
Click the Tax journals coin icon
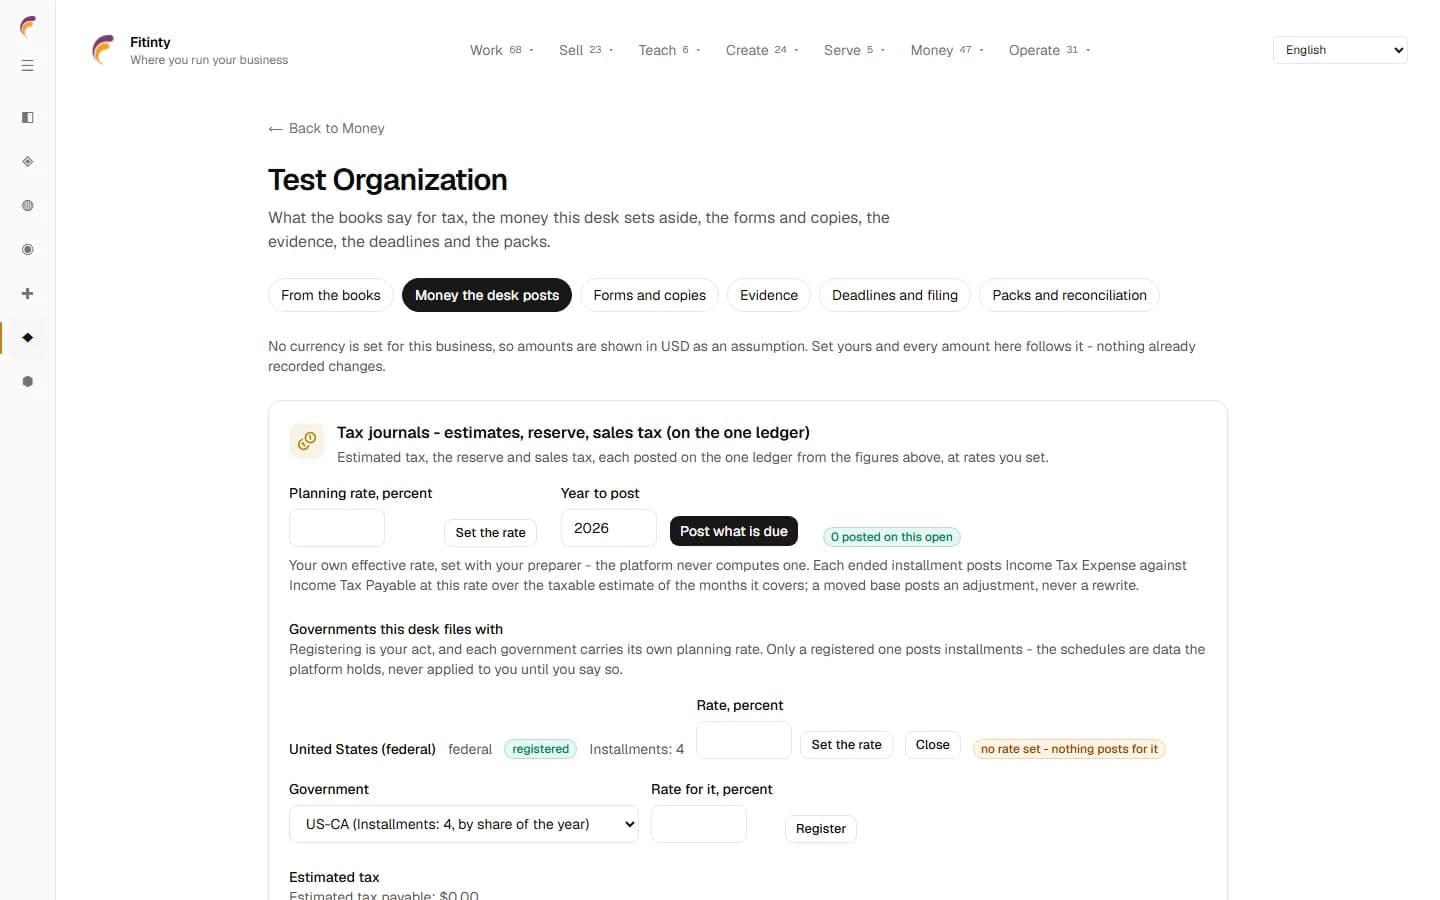tap(307, 441)
